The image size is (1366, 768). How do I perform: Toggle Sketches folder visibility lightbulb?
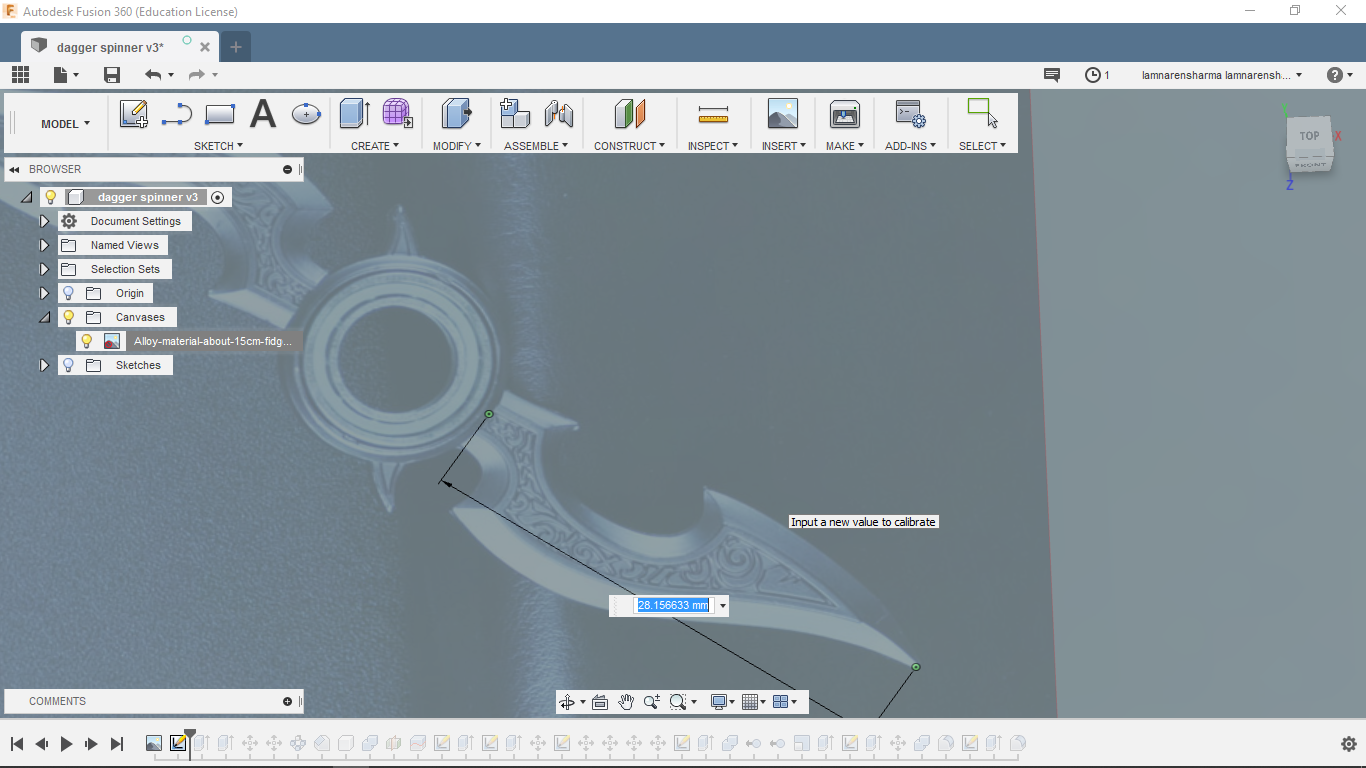(x=68, y=365)
